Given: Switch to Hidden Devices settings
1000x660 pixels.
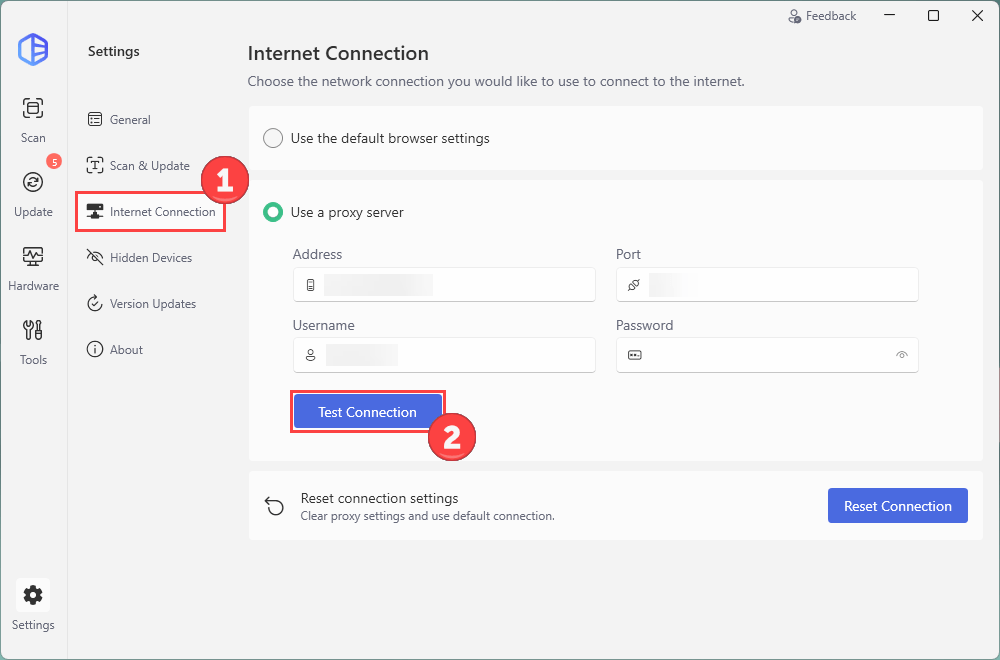Looking at the screenshot, I should (x=150, y=258).
